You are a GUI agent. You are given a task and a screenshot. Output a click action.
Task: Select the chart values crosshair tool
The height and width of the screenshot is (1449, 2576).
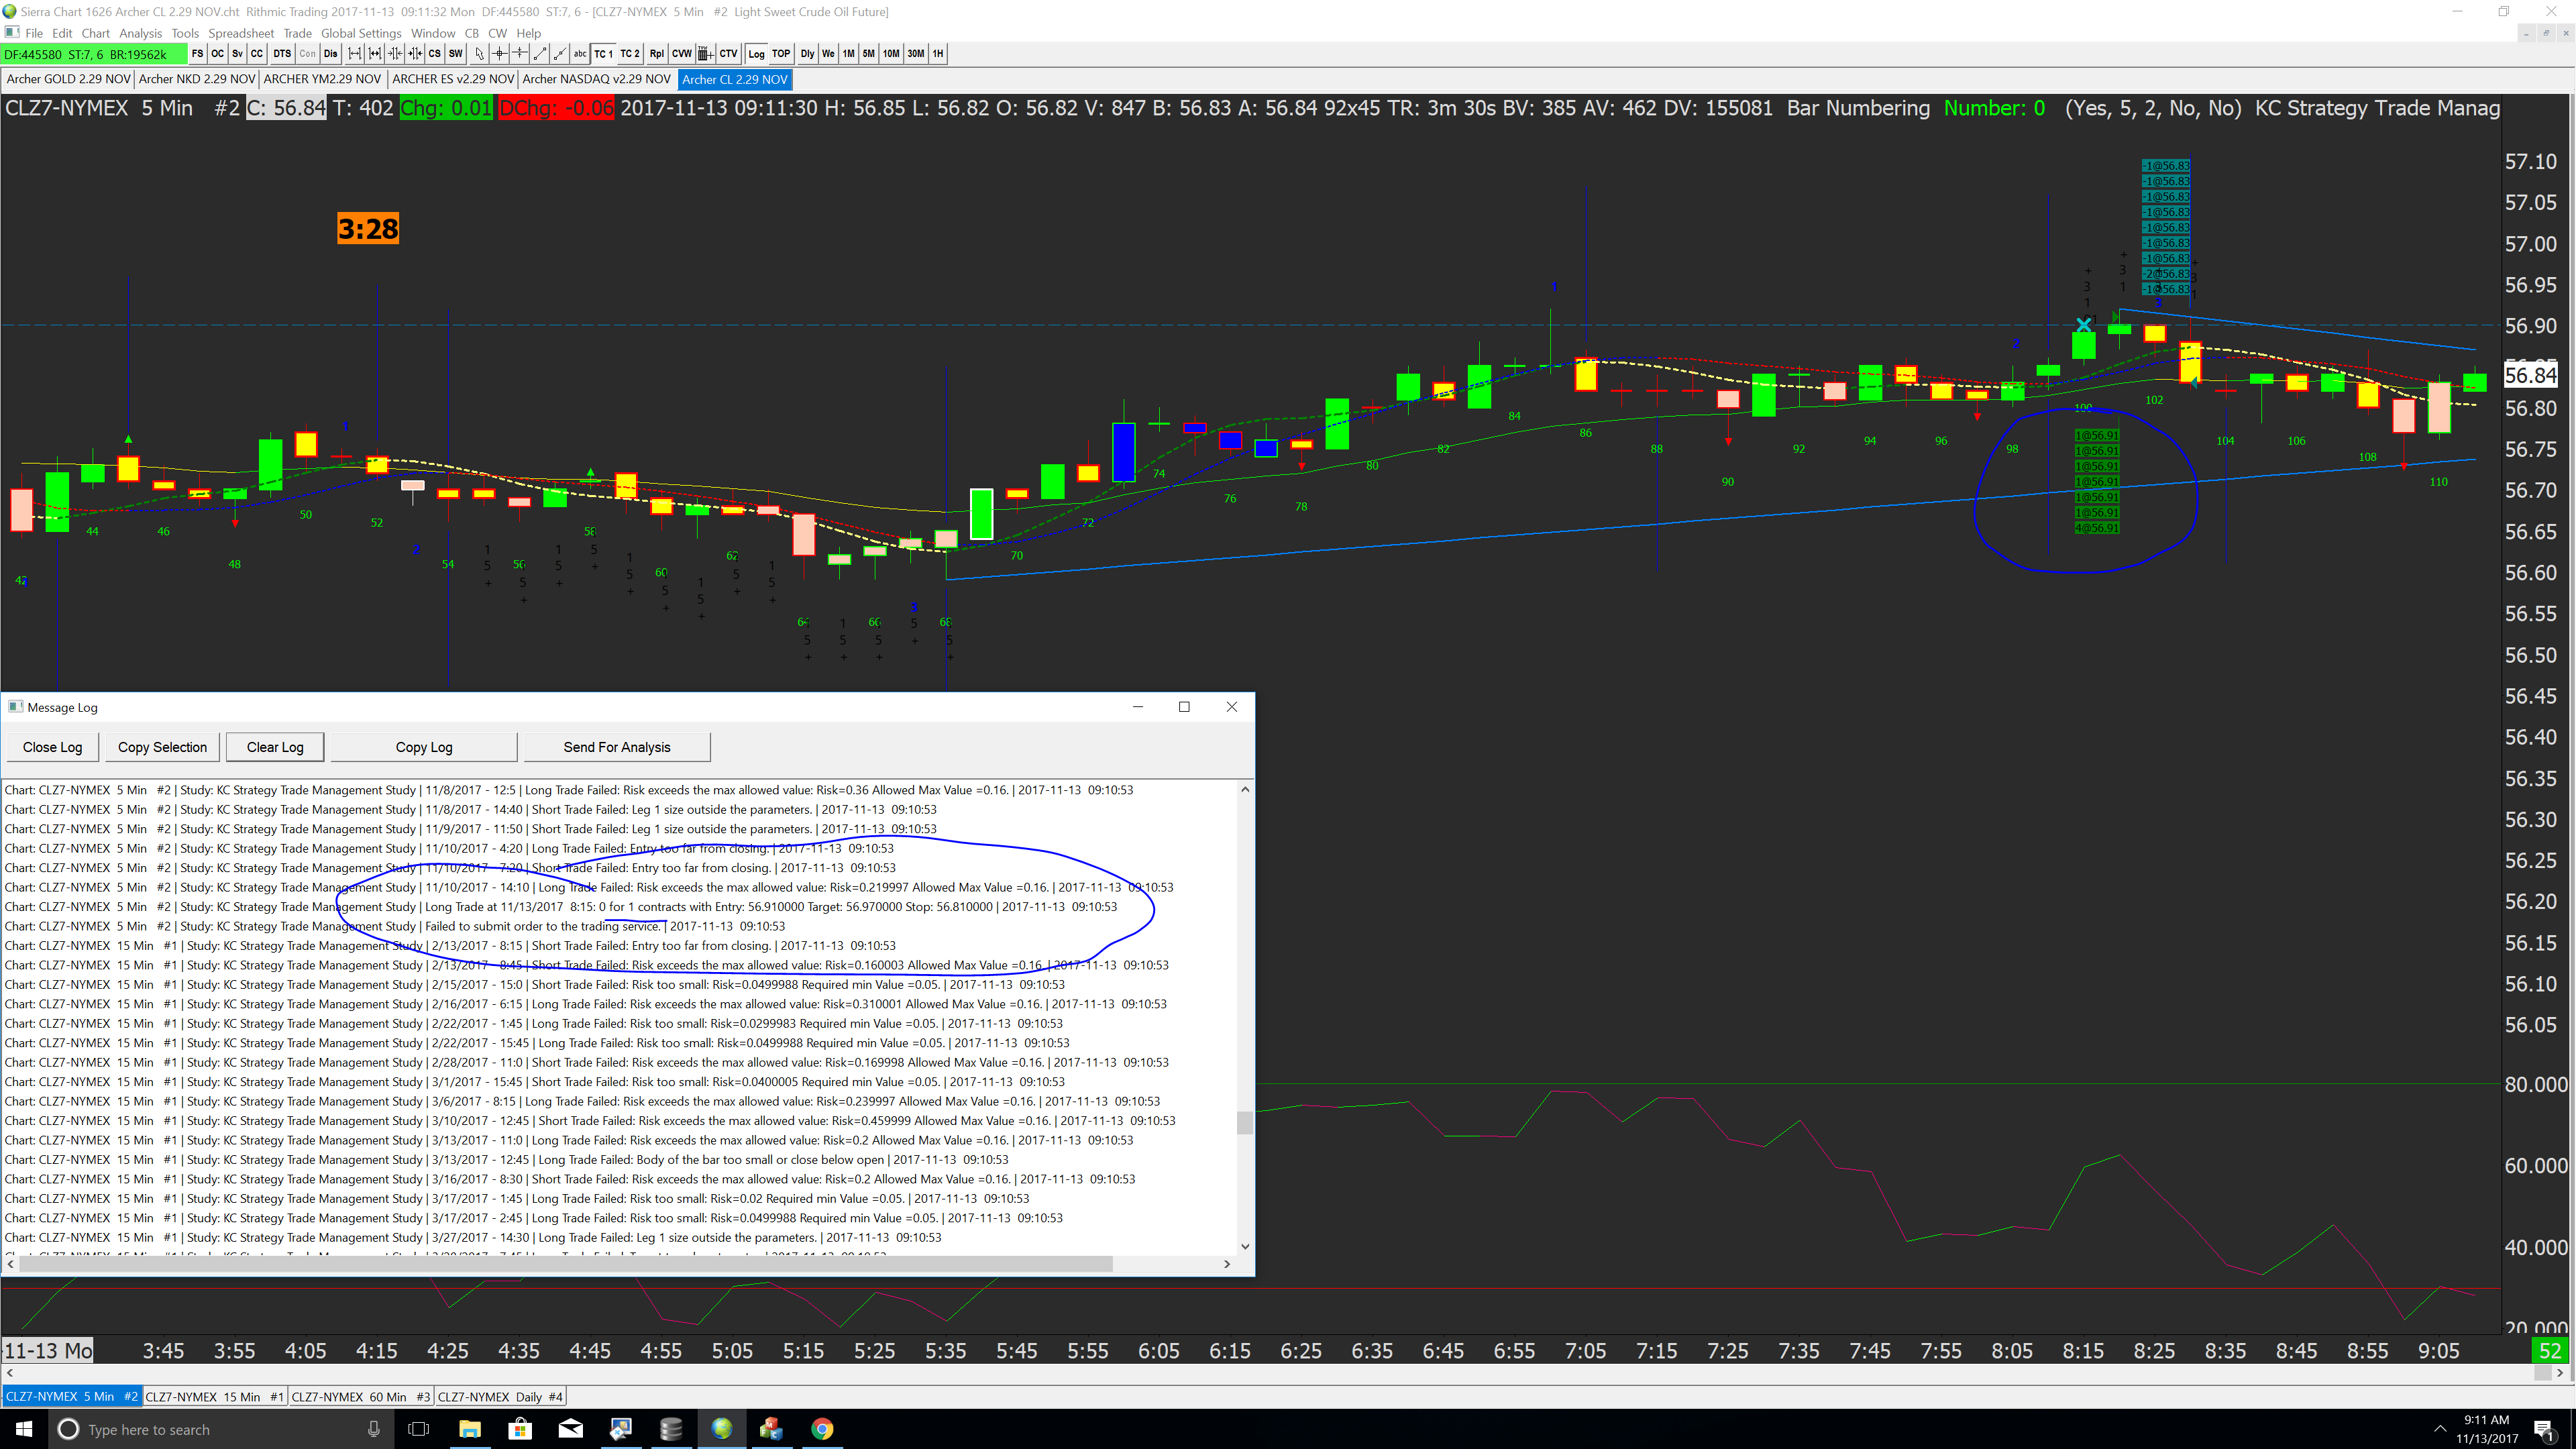point(500,54)
